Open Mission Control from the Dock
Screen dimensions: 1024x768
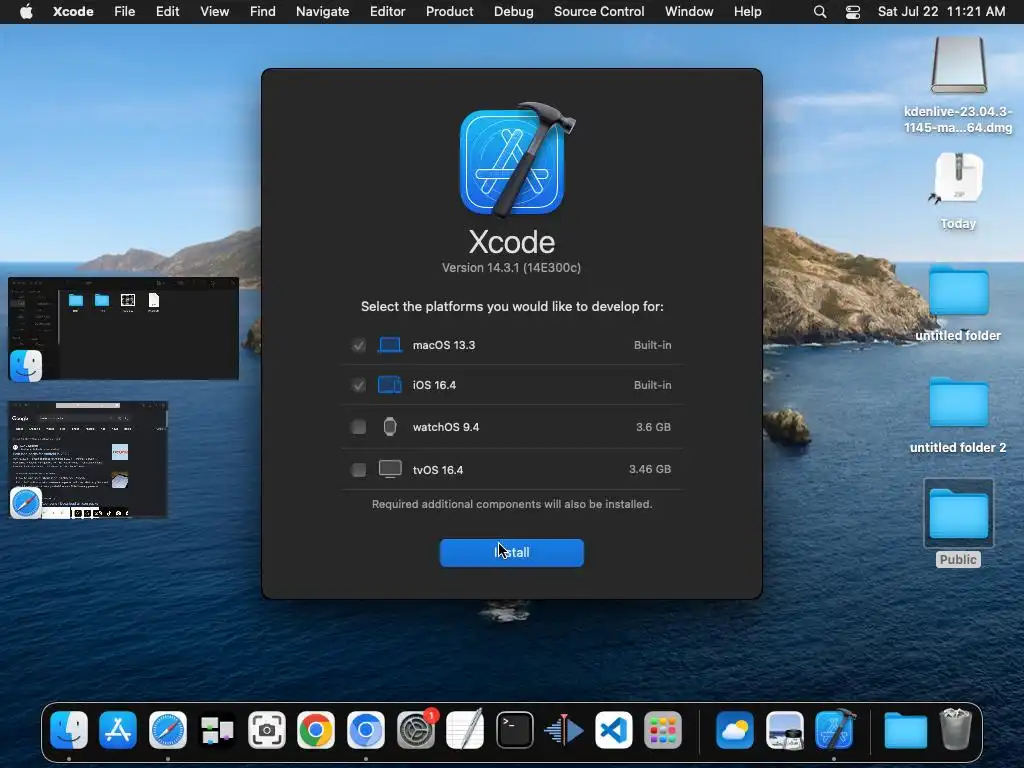[x=217, y=729]
